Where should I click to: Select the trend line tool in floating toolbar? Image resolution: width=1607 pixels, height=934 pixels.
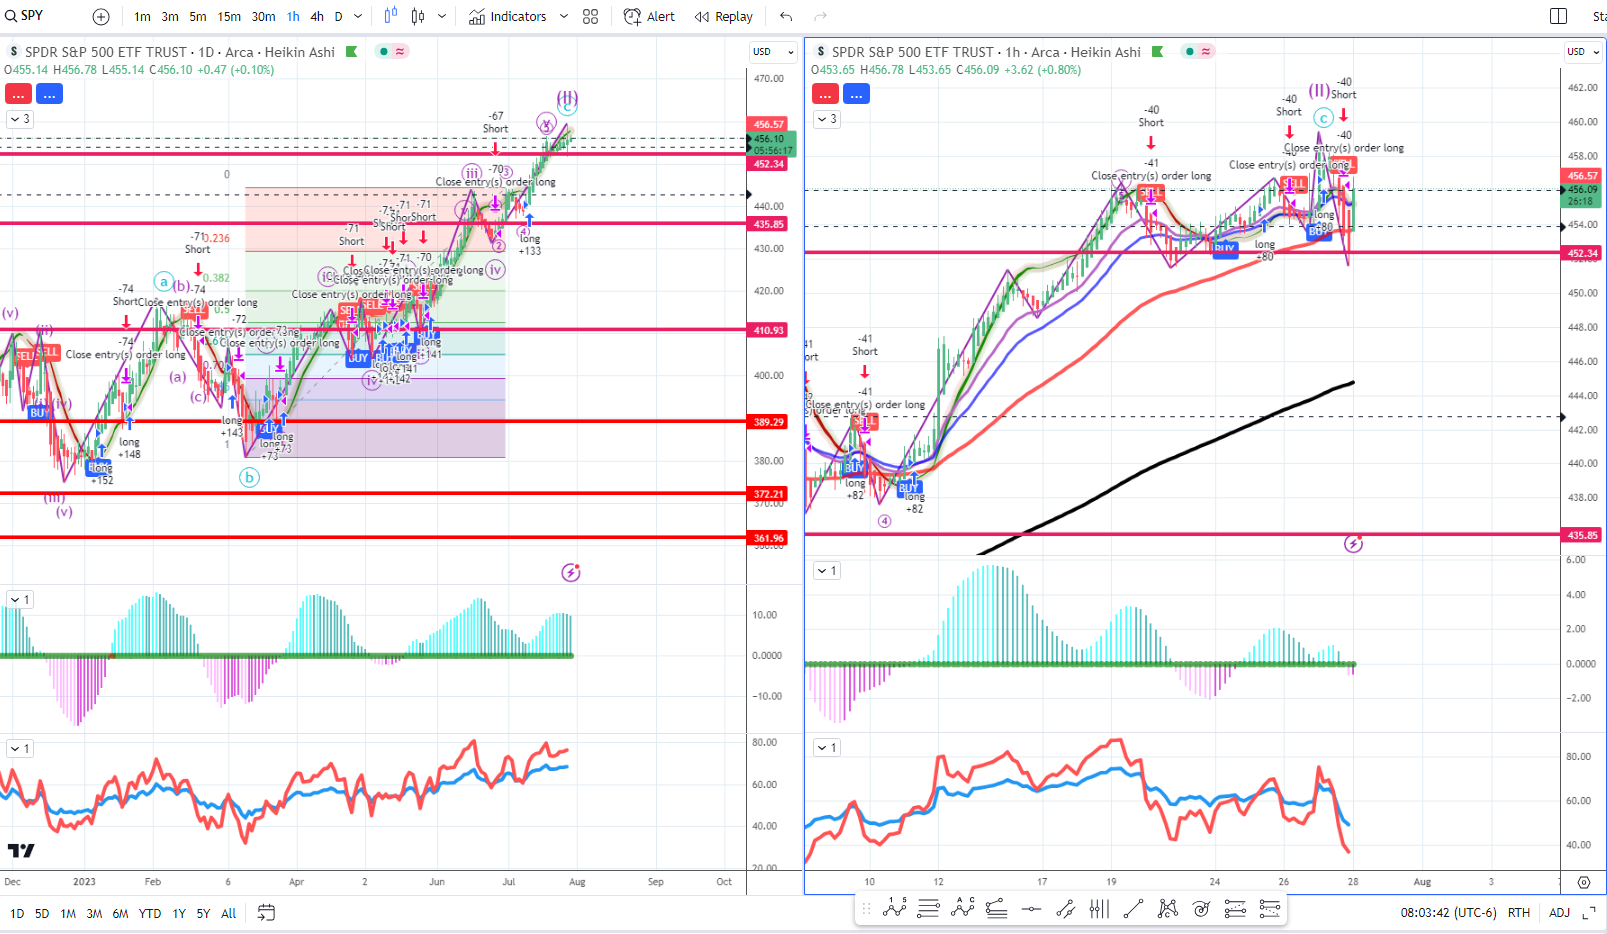[1133, 908]
